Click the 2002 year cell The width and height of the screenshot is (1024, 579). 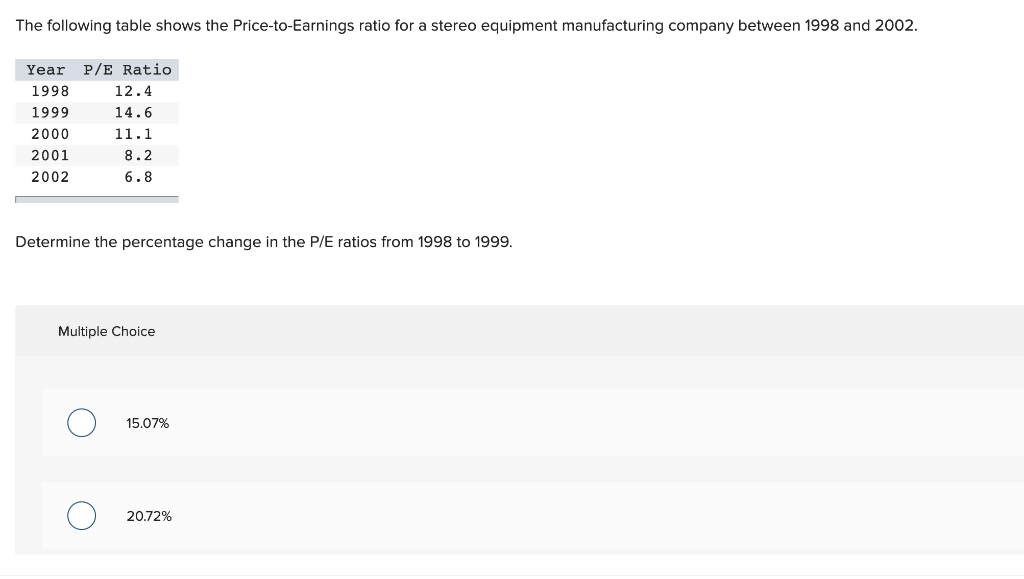(50, 177)
